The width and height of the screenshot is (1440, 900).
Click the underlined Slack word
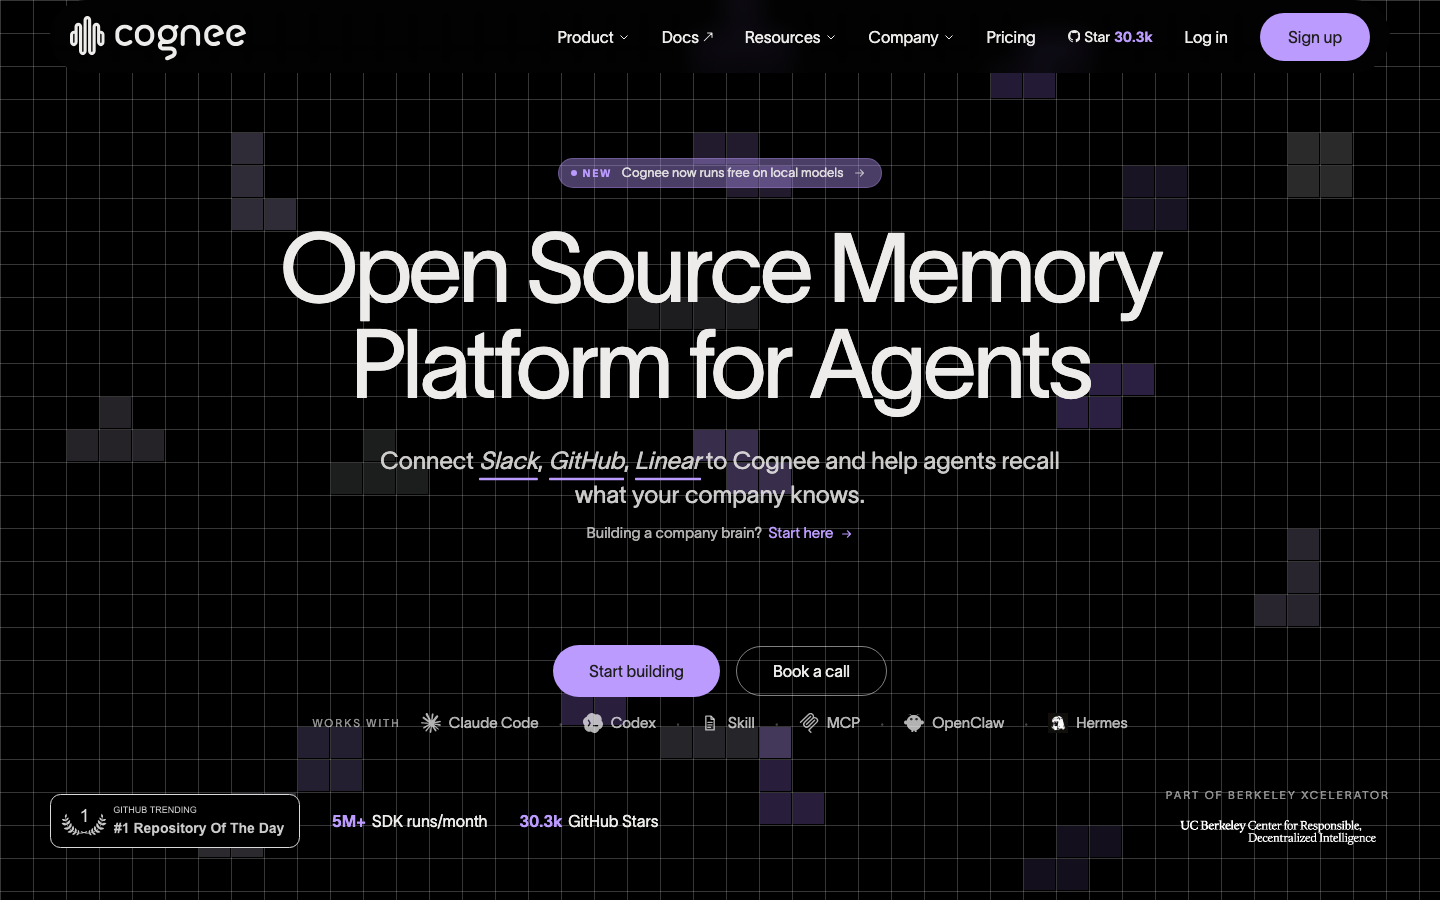[x=509, y=461]
